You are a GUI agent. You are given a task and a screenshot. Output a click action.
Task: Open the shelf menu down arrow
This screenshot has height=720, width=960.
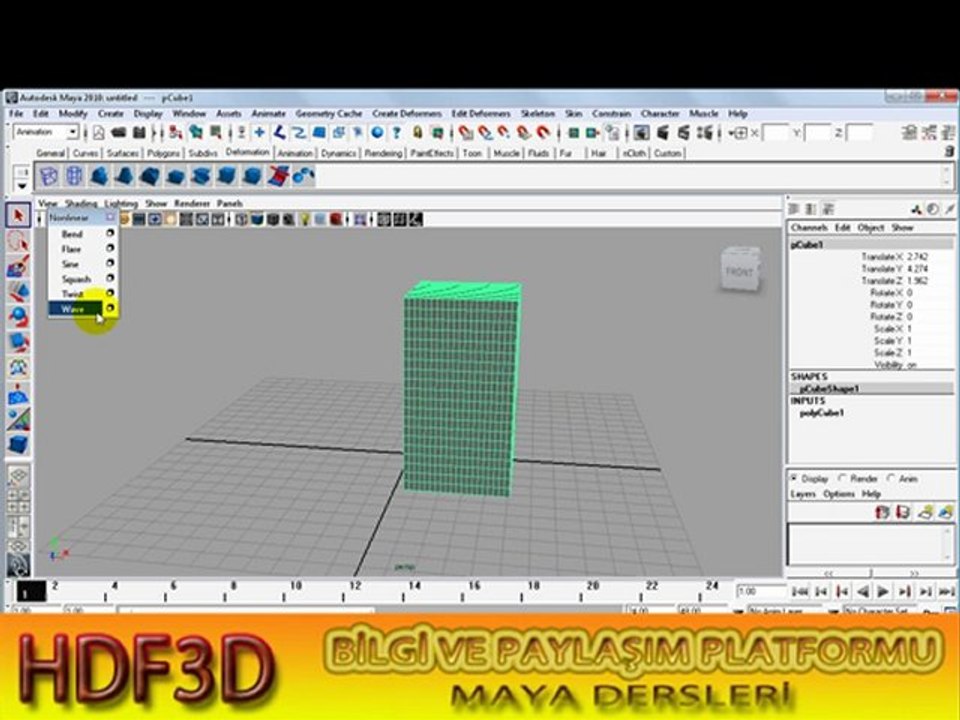pyautogui.click(x=22, y=186)
